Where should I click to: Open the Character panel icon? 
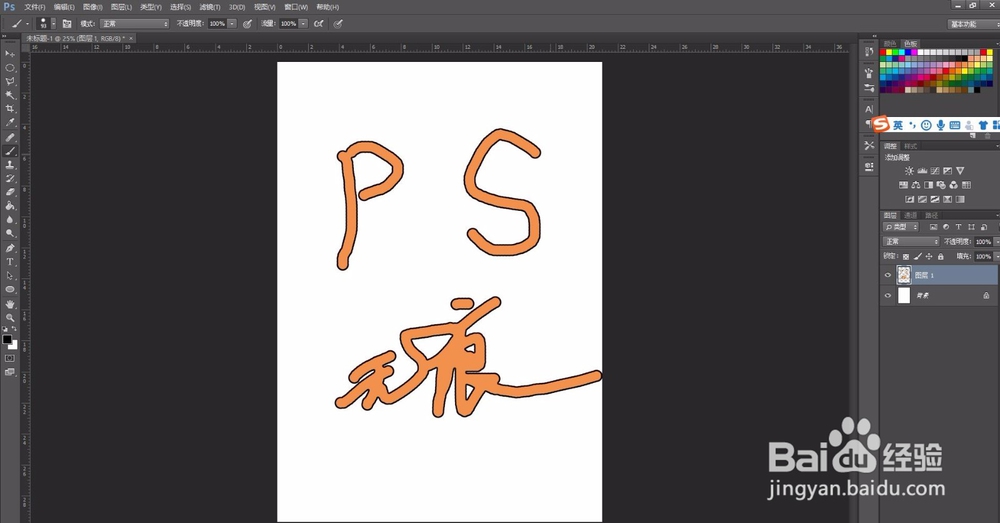(869, 109)
